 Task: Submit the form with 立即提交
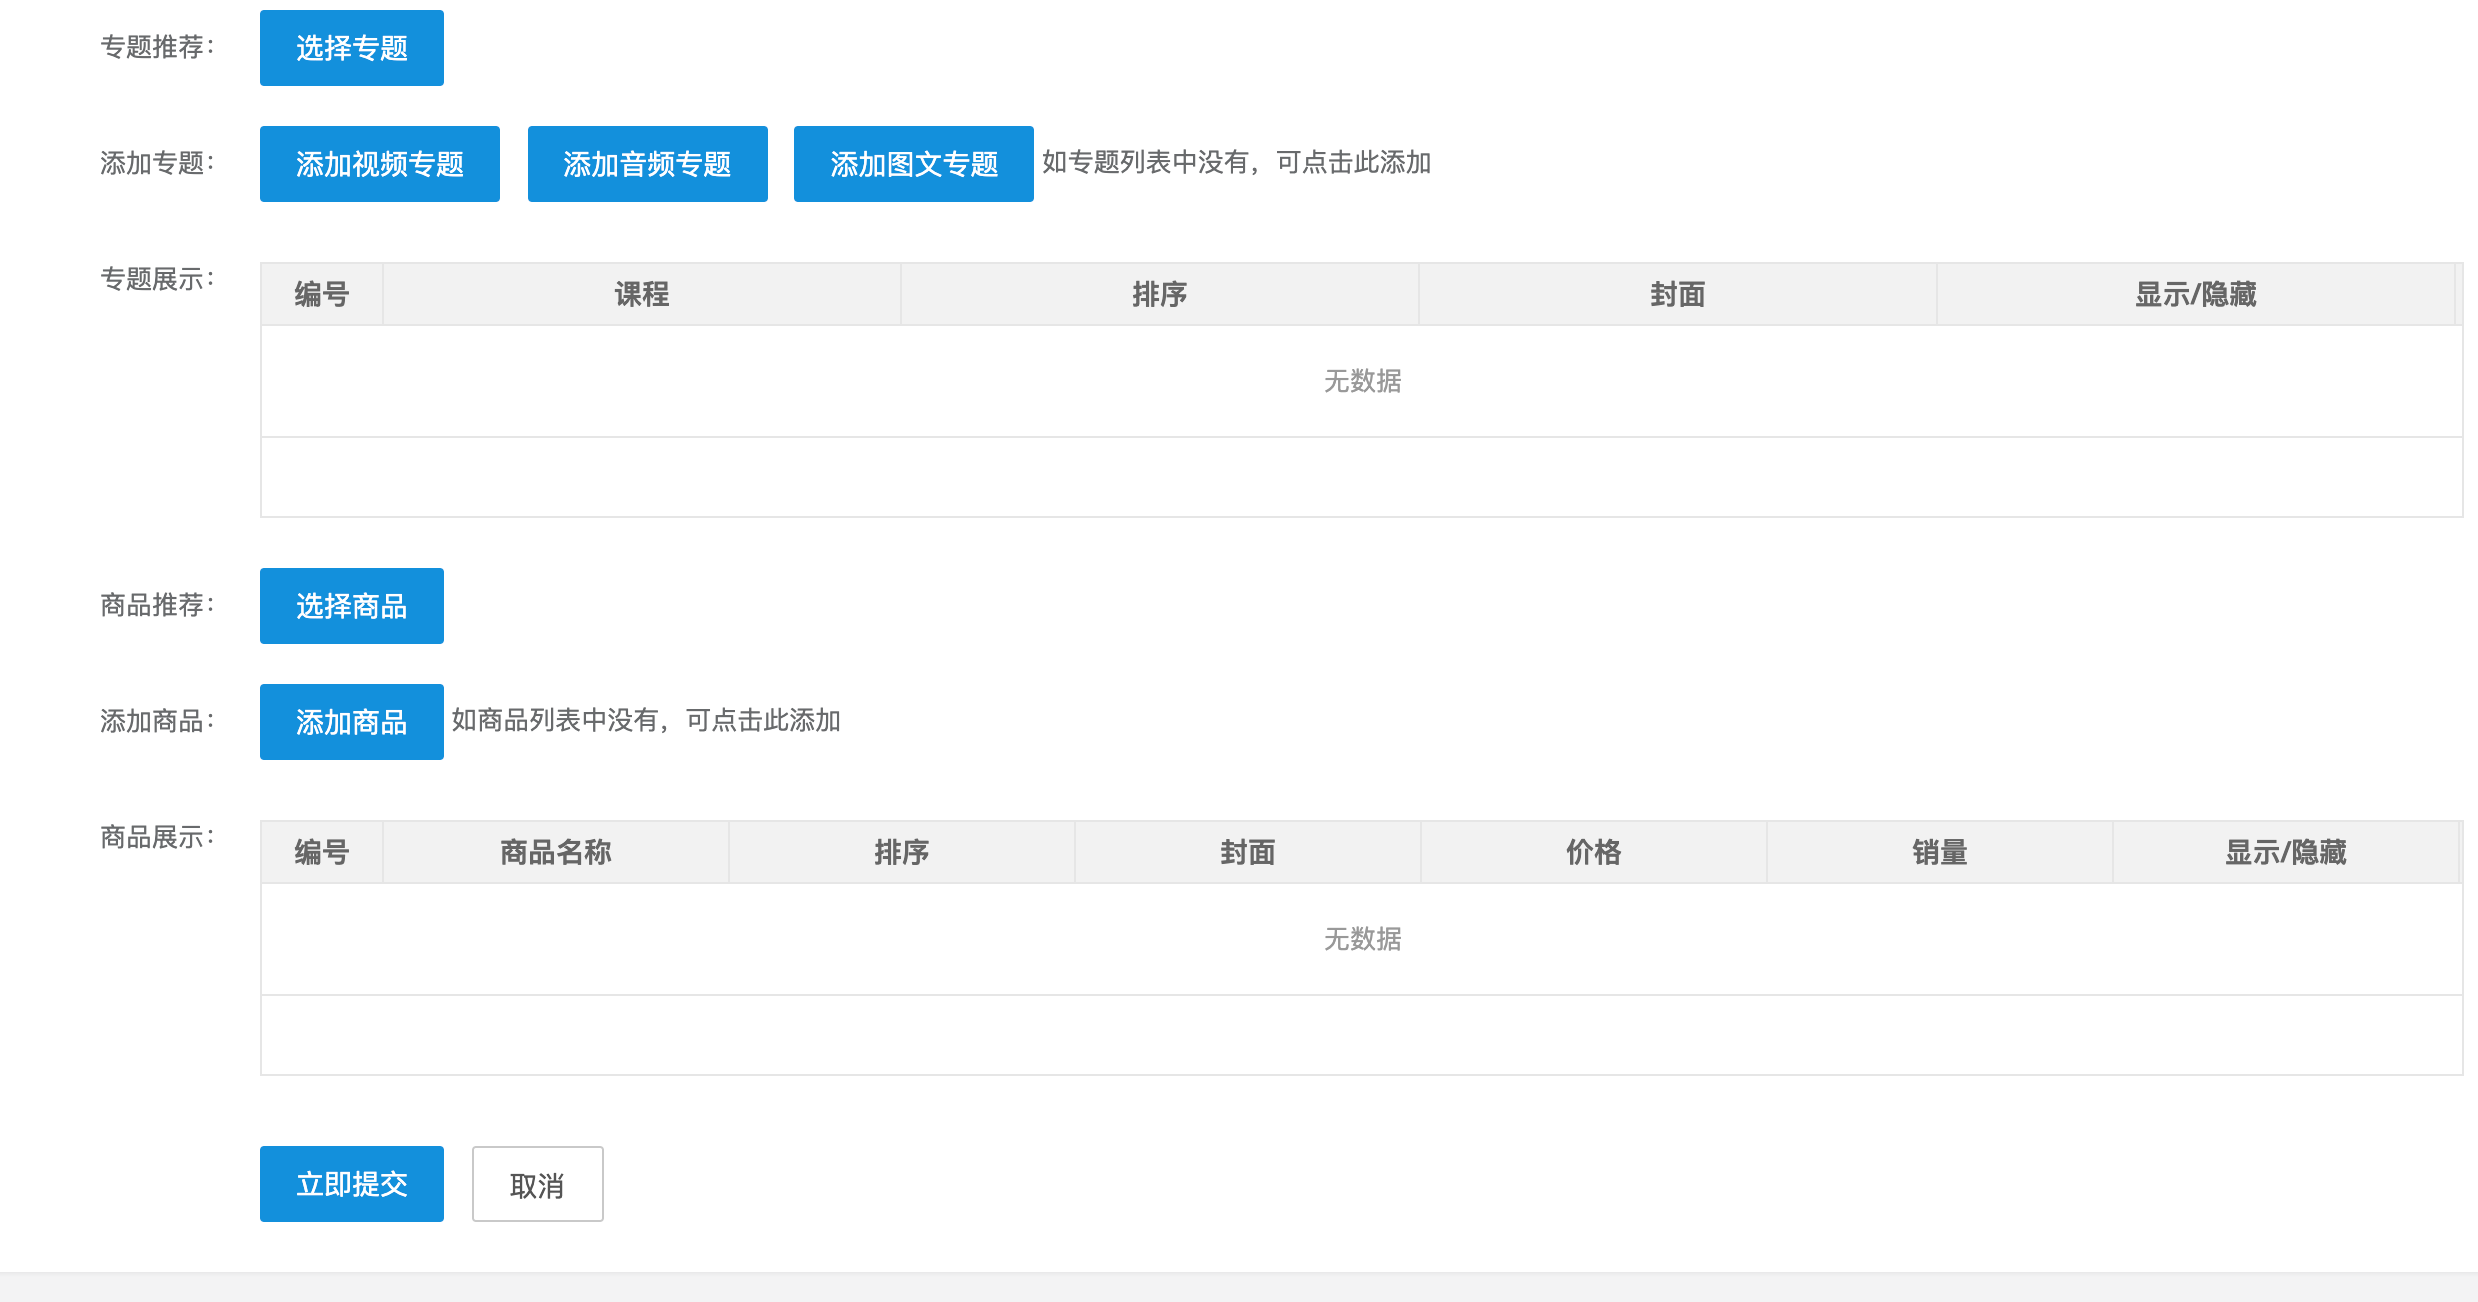point(352,1184)
